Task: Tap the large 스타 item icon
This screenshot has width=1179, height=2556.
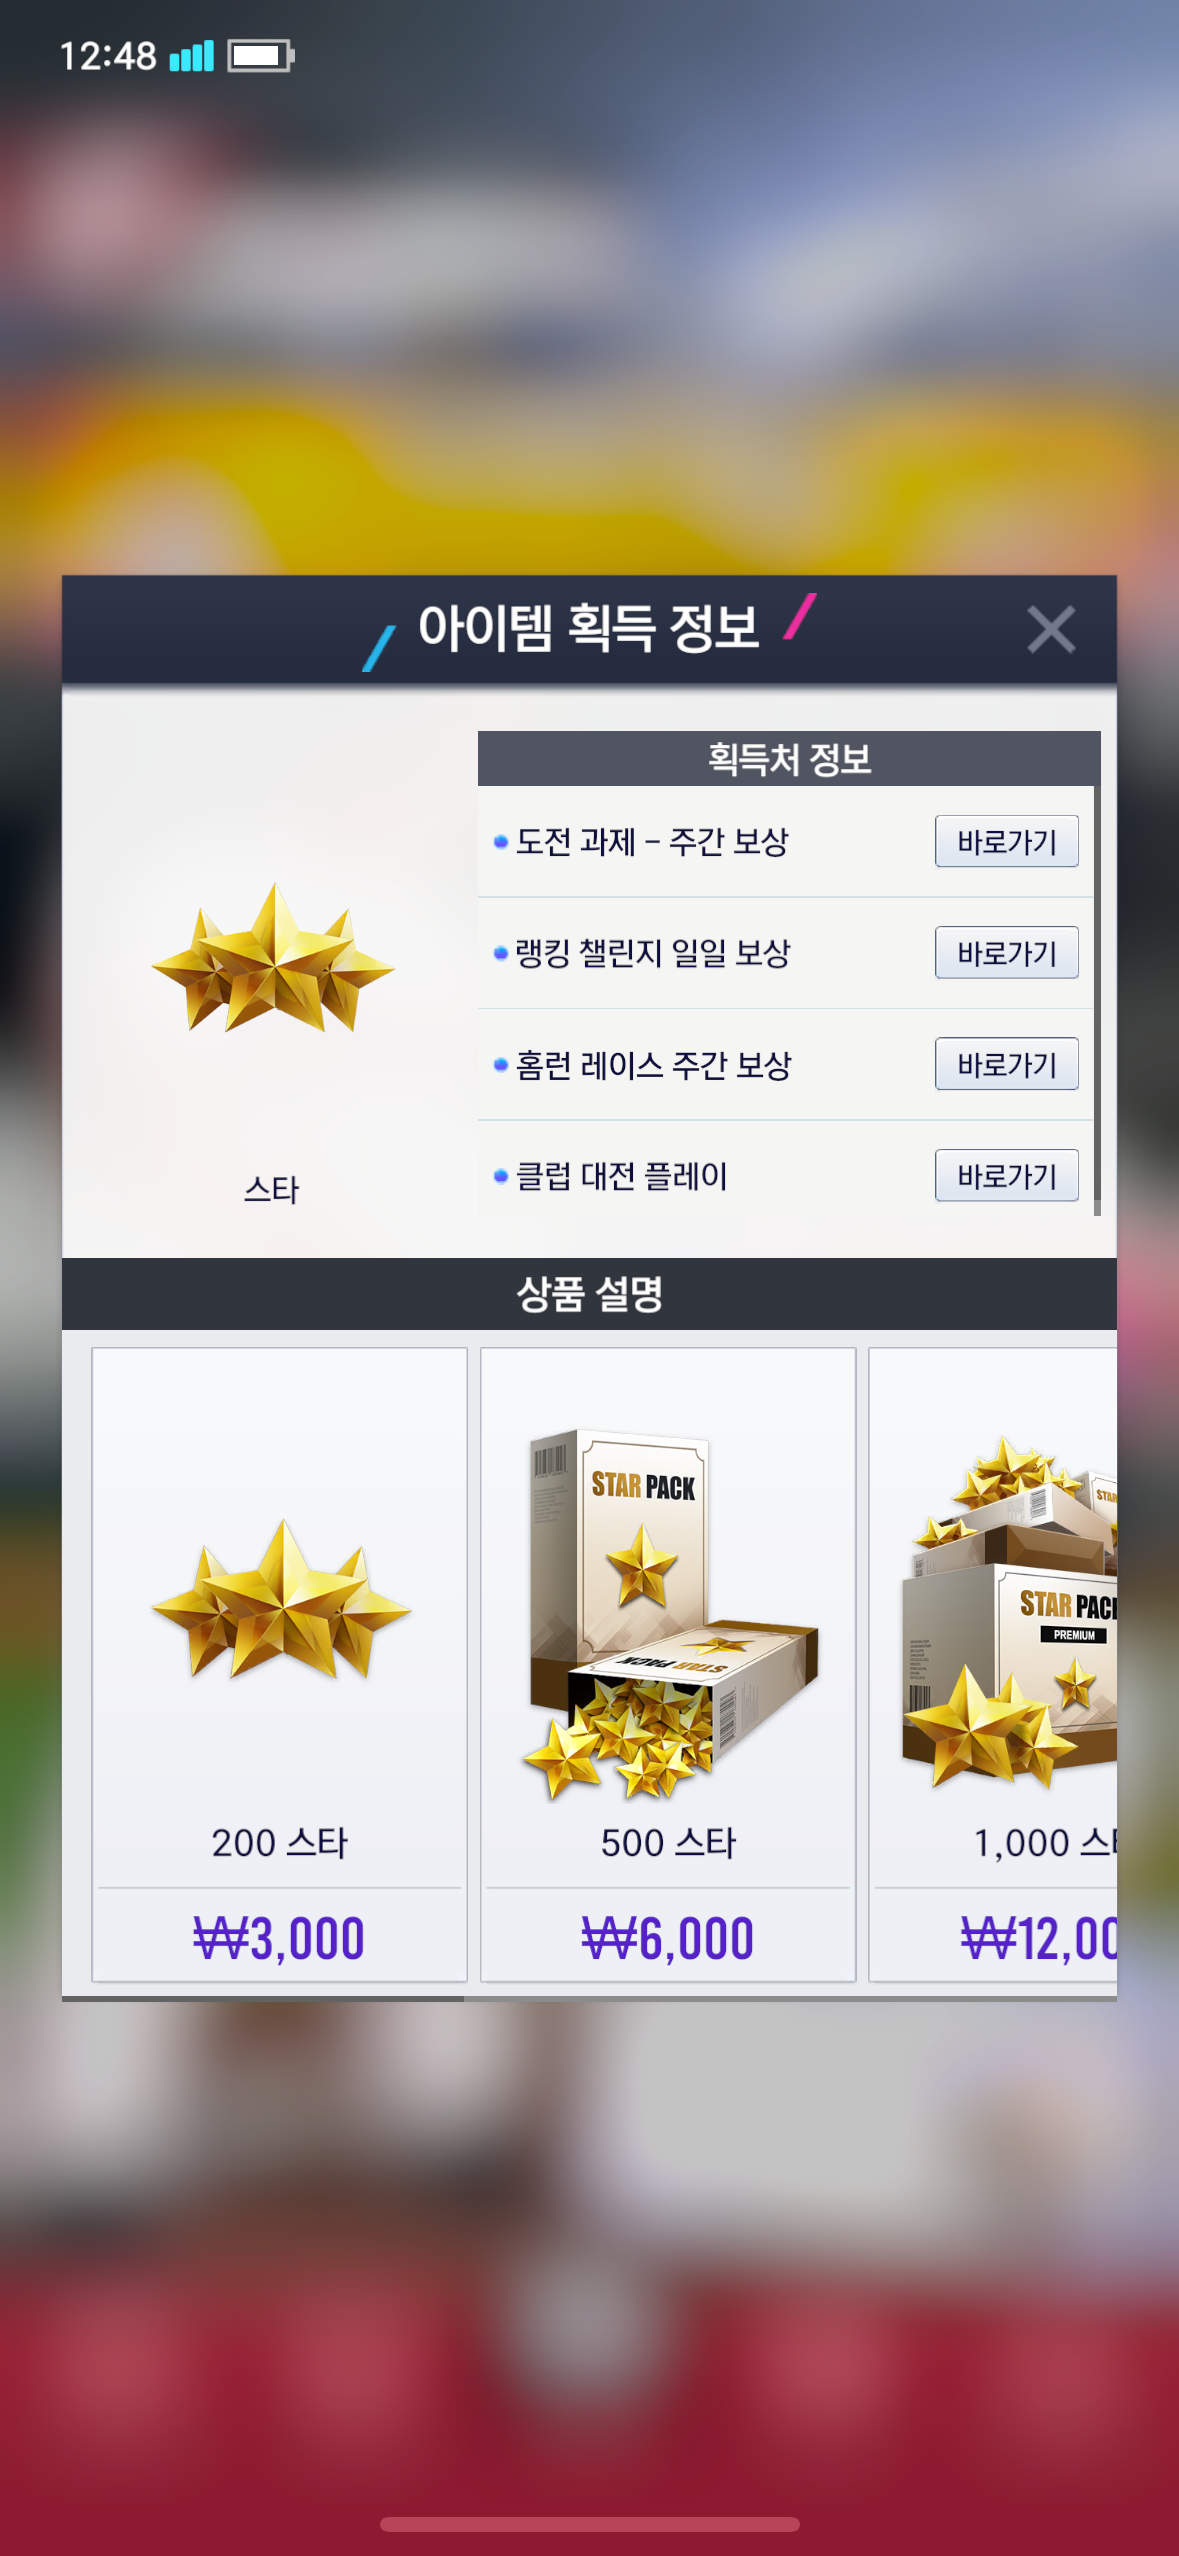Action: 272,958
